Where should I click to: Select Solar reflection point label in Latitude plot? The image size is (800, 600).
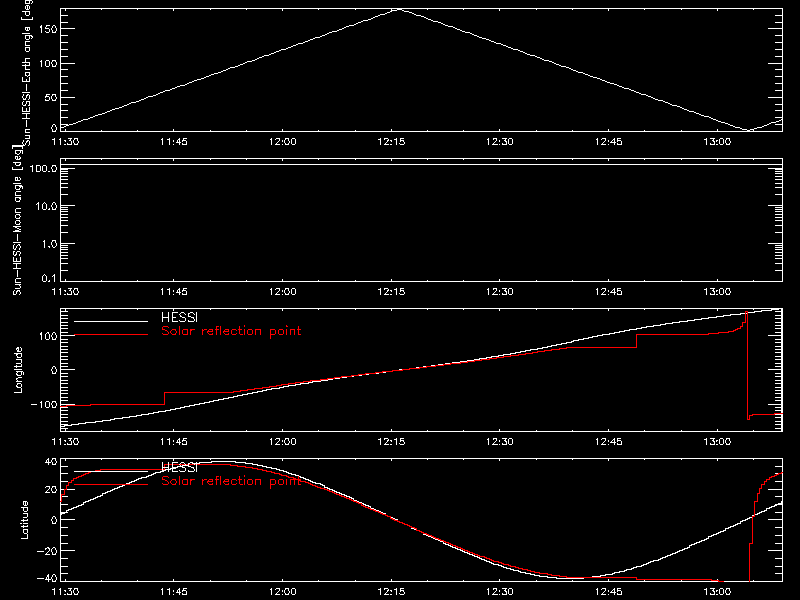(231, 481)
